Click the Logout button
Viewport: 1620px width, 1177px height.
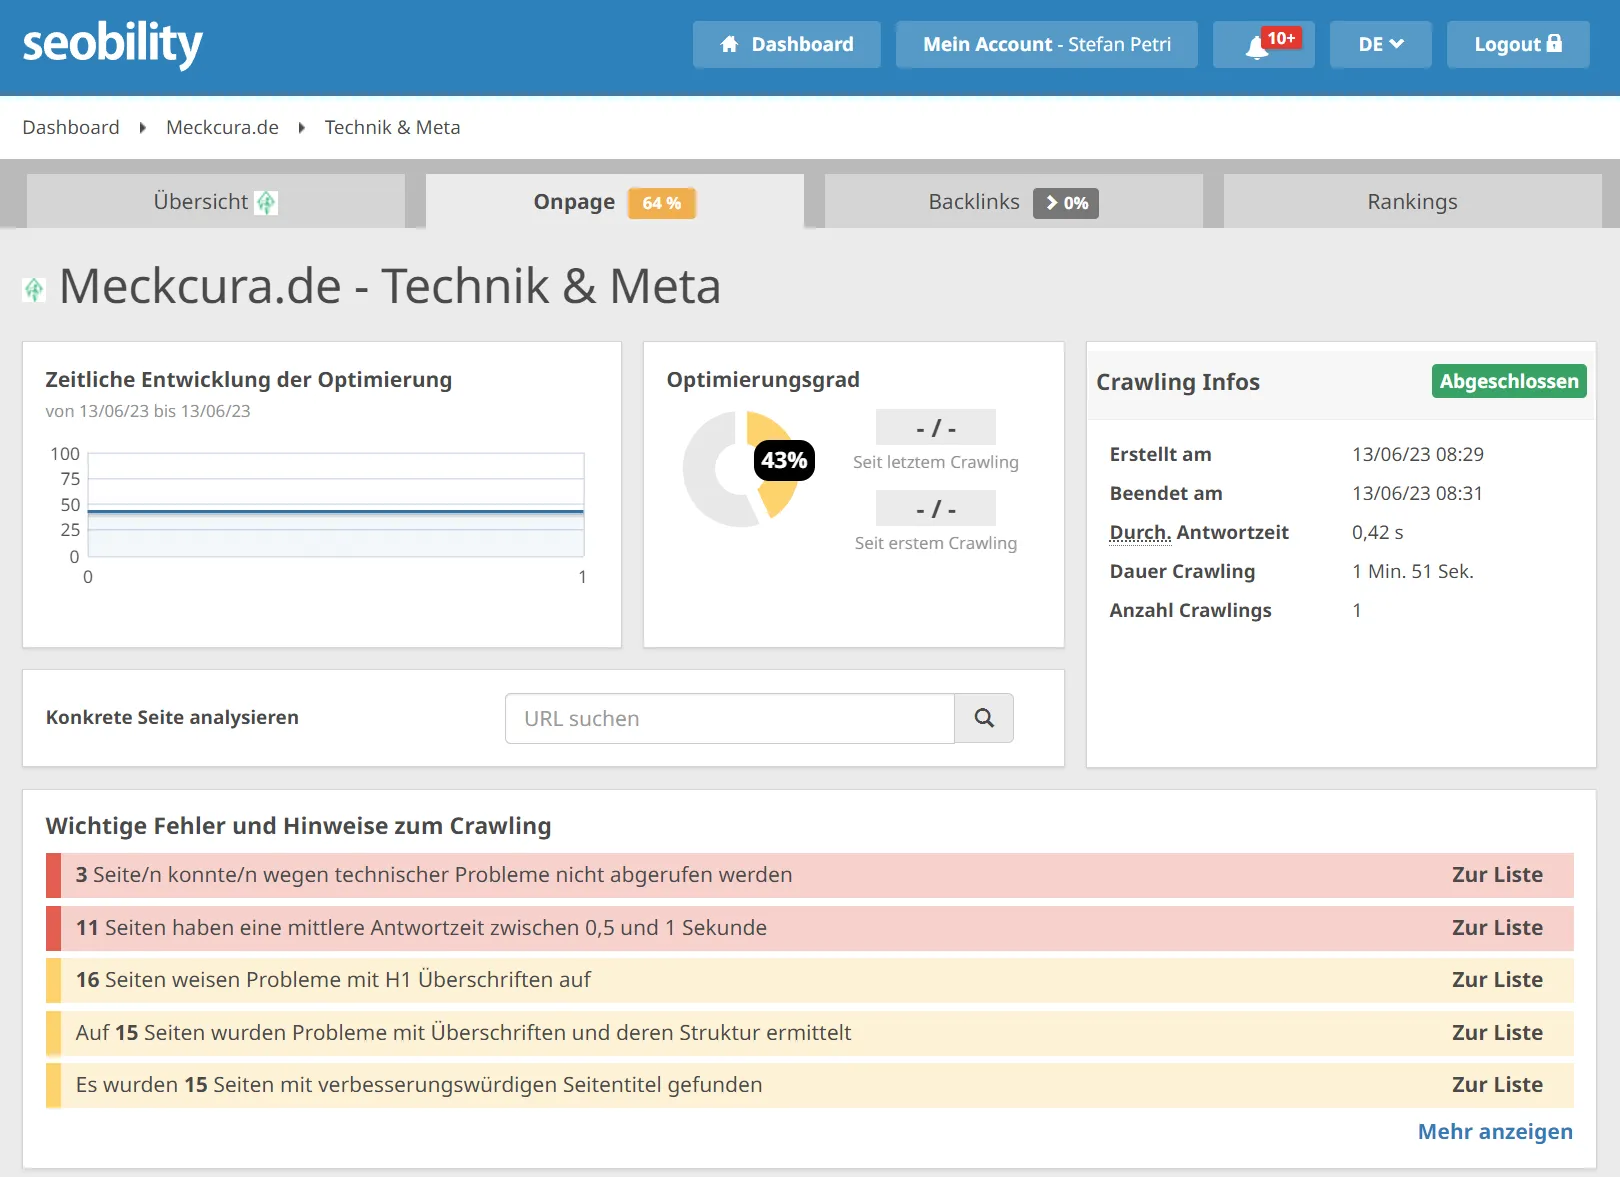1518,45
